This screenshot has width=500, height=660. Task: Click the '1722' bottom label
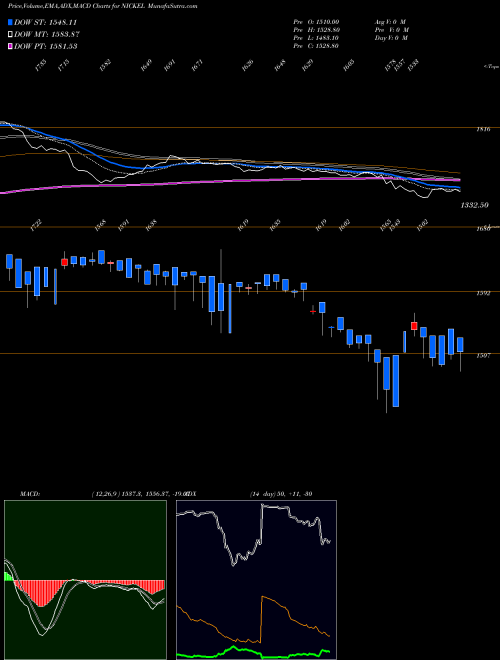(x=36, y=226)
